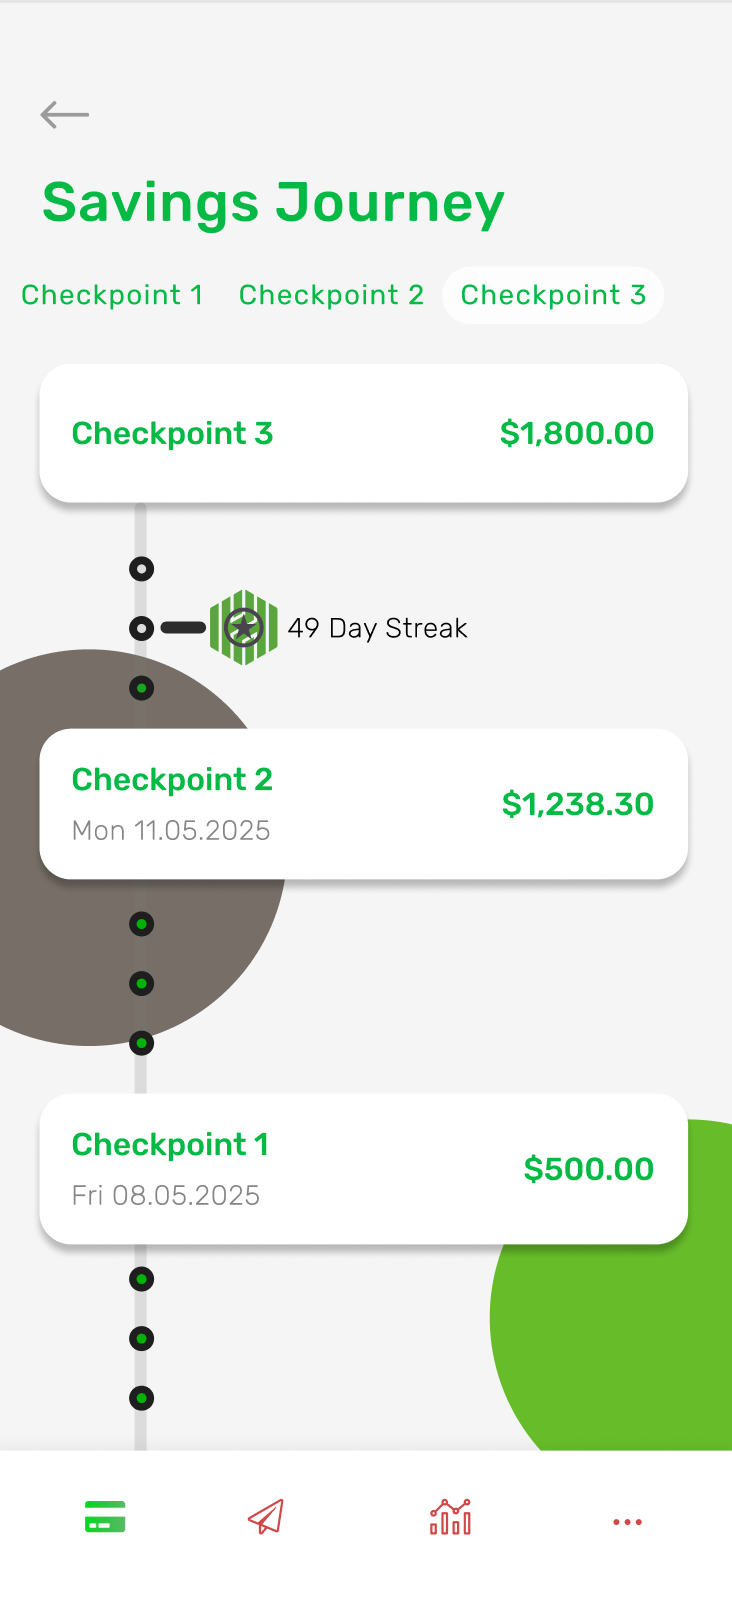Select the timeline dot beside the streak badge
This screenshot has width=732, height=1612.
[142, 628]
